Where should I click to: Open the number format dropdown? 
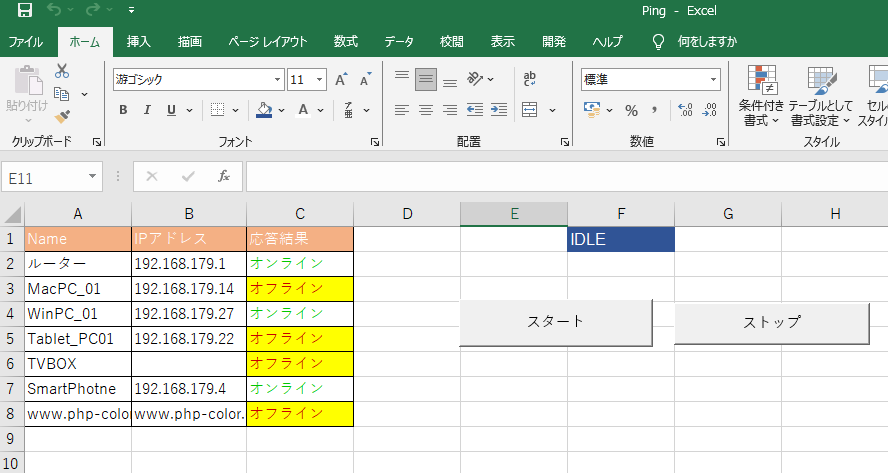(713, 79)
